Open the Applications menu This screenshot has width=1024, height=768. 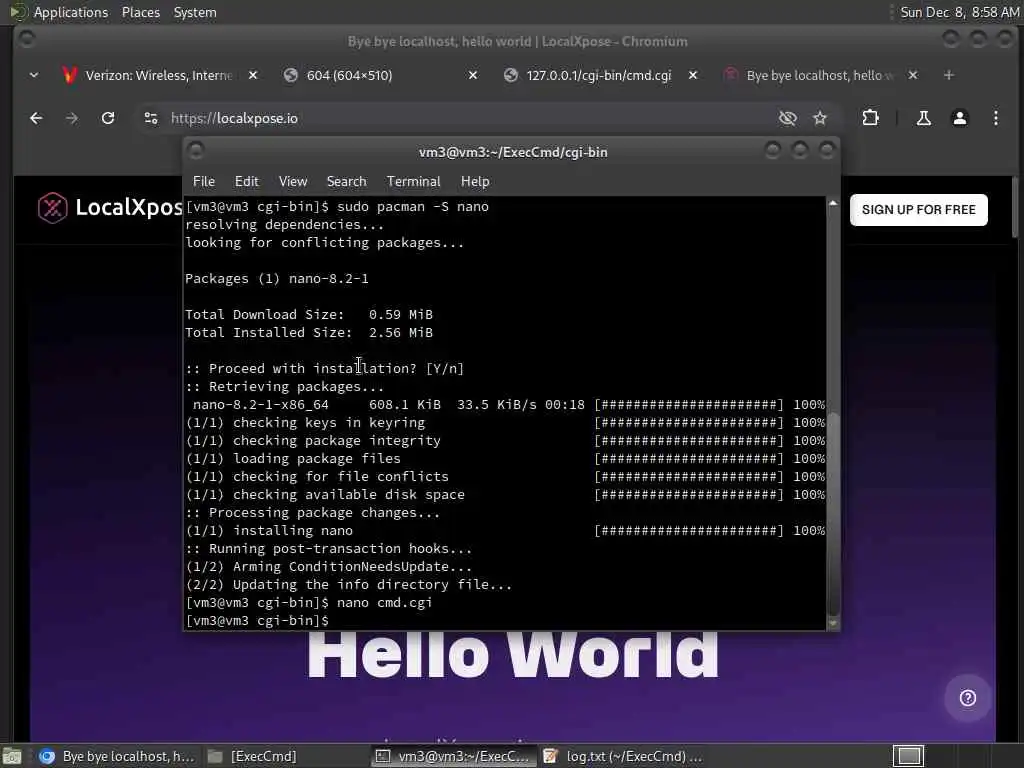(x=59, y=12)
